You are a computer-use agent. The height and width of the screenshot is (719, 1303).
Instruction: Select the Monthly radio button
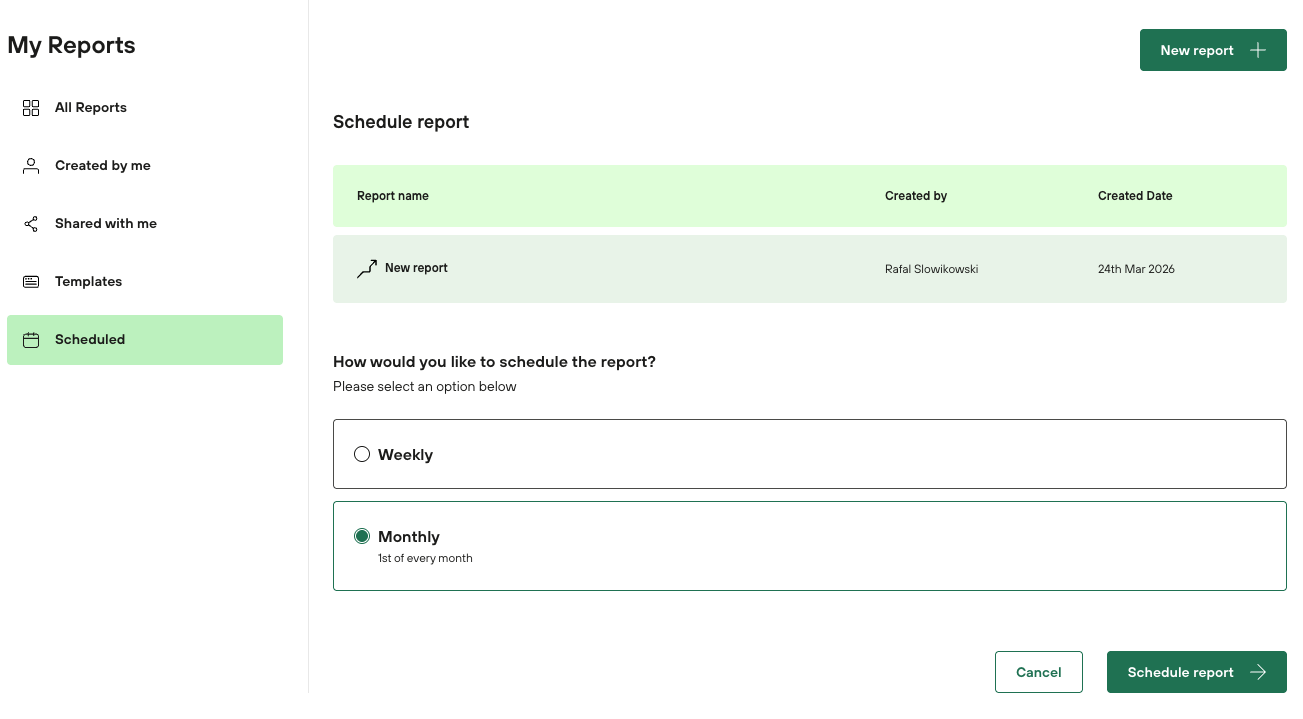pos(362,537)
